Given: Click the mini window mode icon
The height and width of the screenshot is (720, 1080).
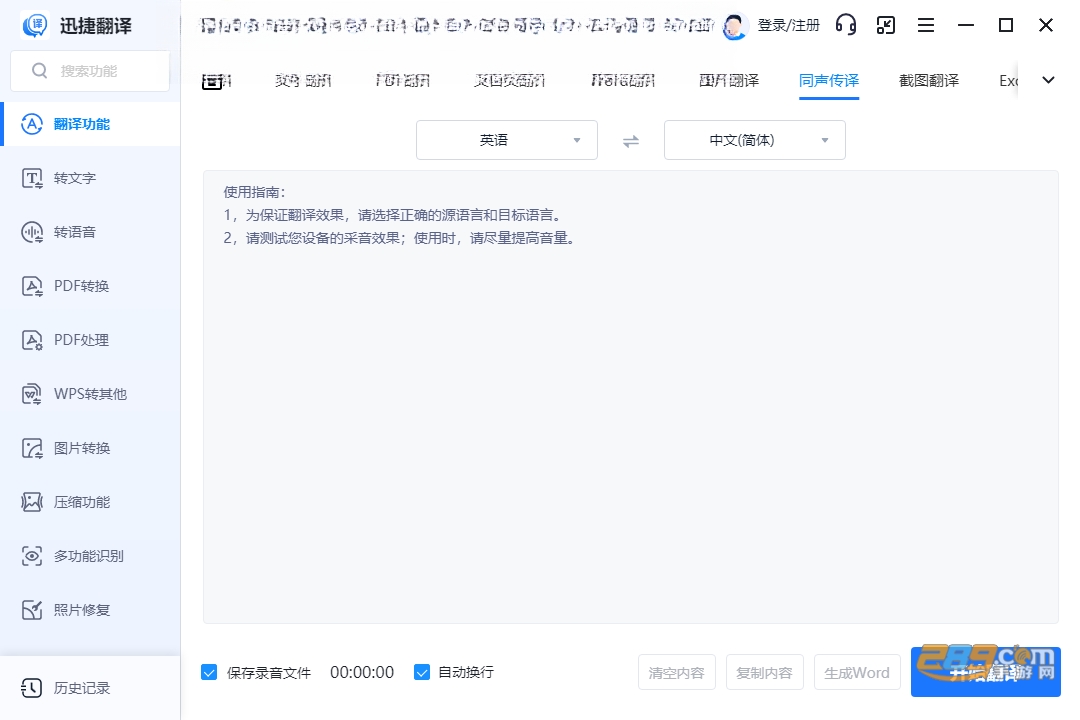Looking at the screenshot, I should pos(886,25).
